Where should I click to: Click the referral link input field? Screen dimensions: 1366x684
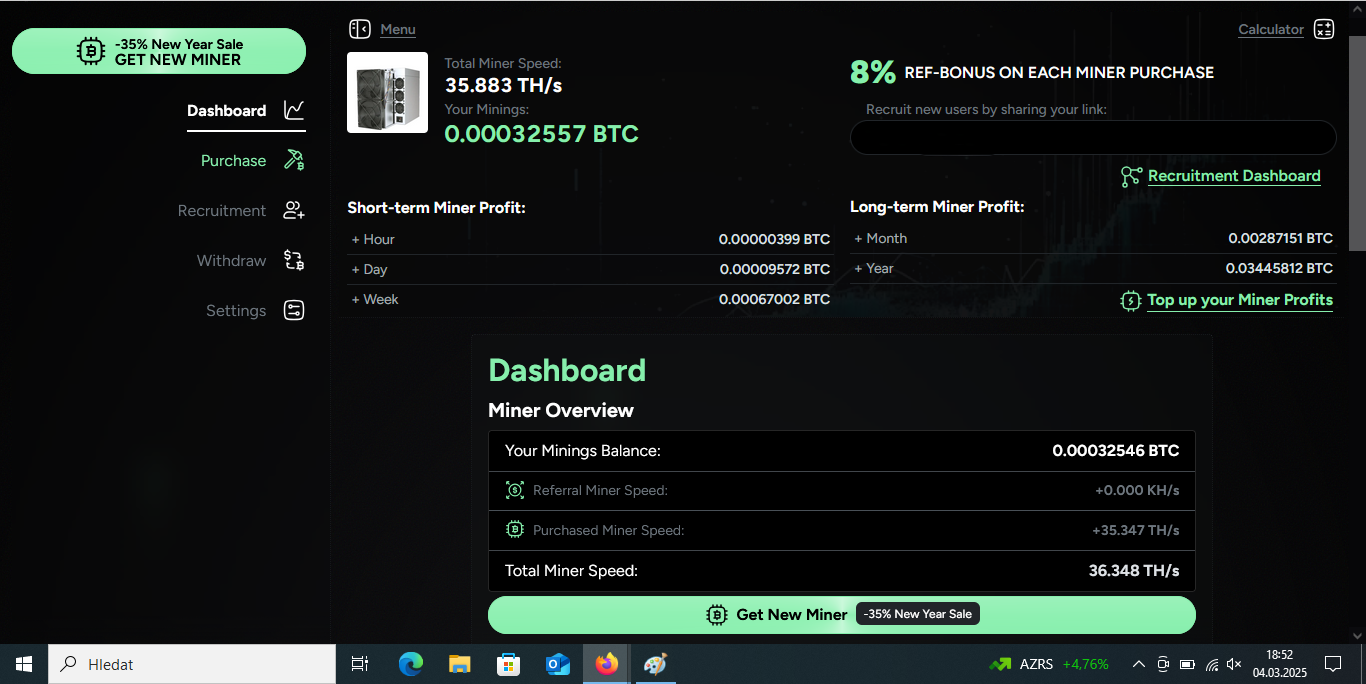[1093, 138]
